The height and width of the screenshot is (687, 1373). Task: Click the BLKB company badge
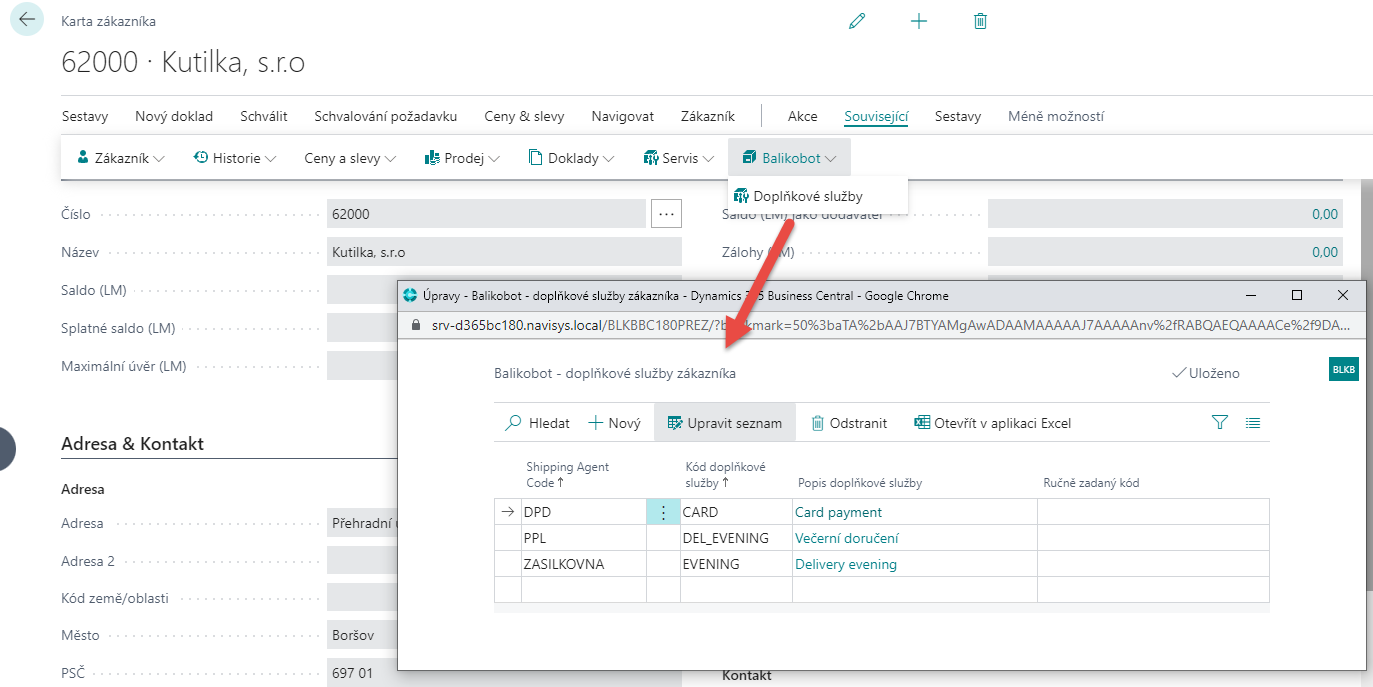[x=1343, y=369]
